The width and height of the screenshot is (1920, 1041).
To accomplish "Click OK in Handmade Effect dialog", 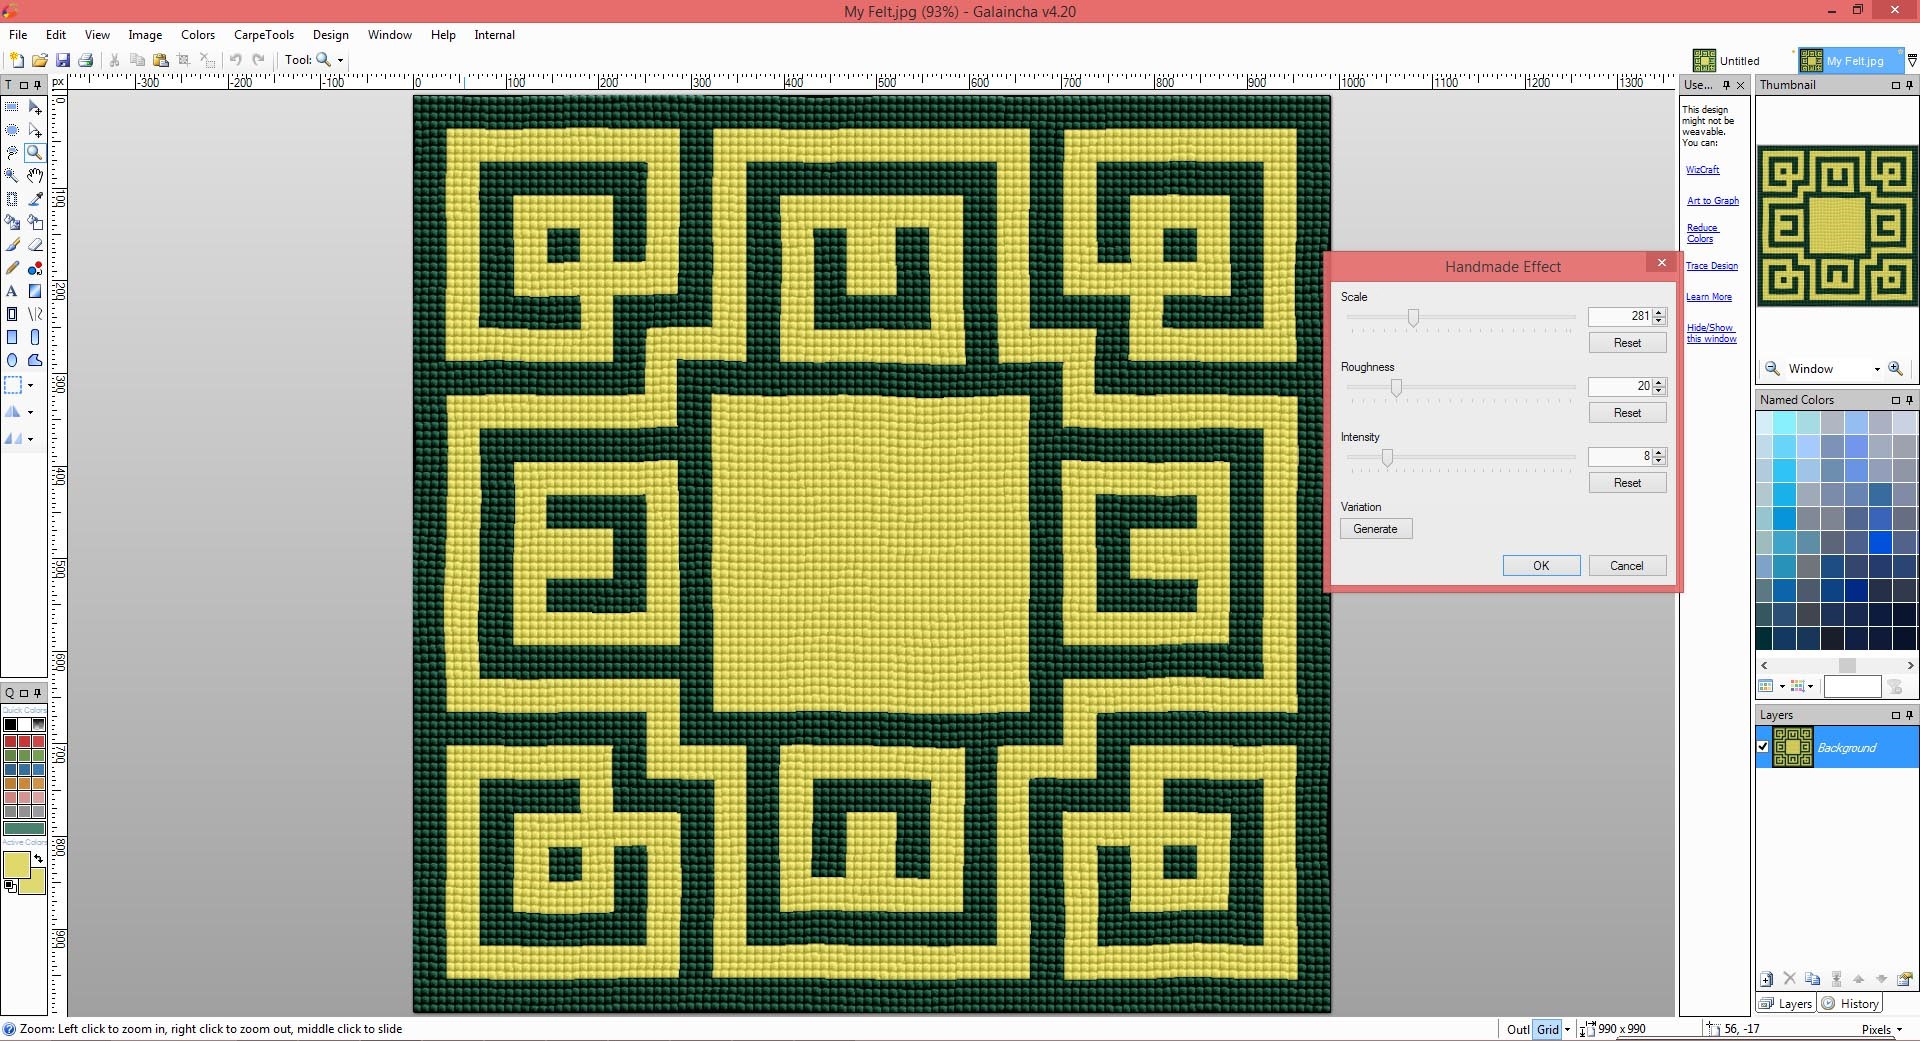I will pos(1541,566).
